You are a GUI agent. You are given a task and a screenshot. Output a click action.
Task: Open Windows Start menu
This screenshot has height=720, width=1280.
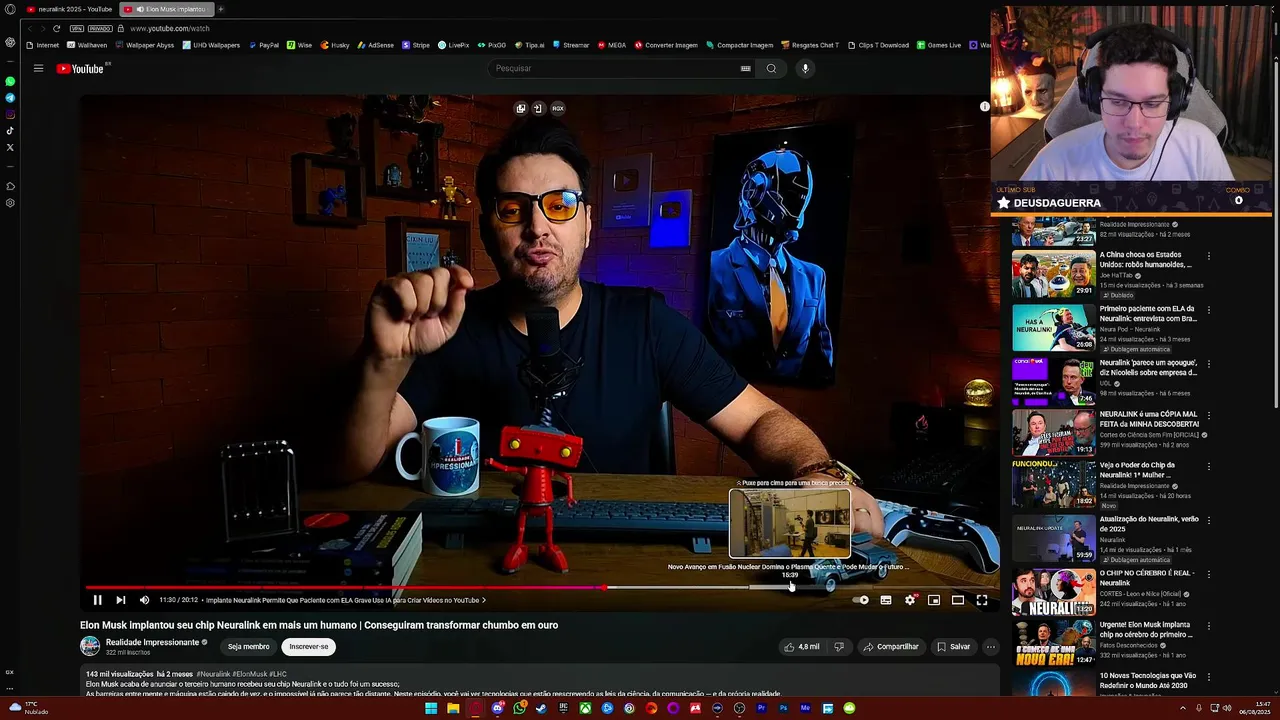click(431, 708)
